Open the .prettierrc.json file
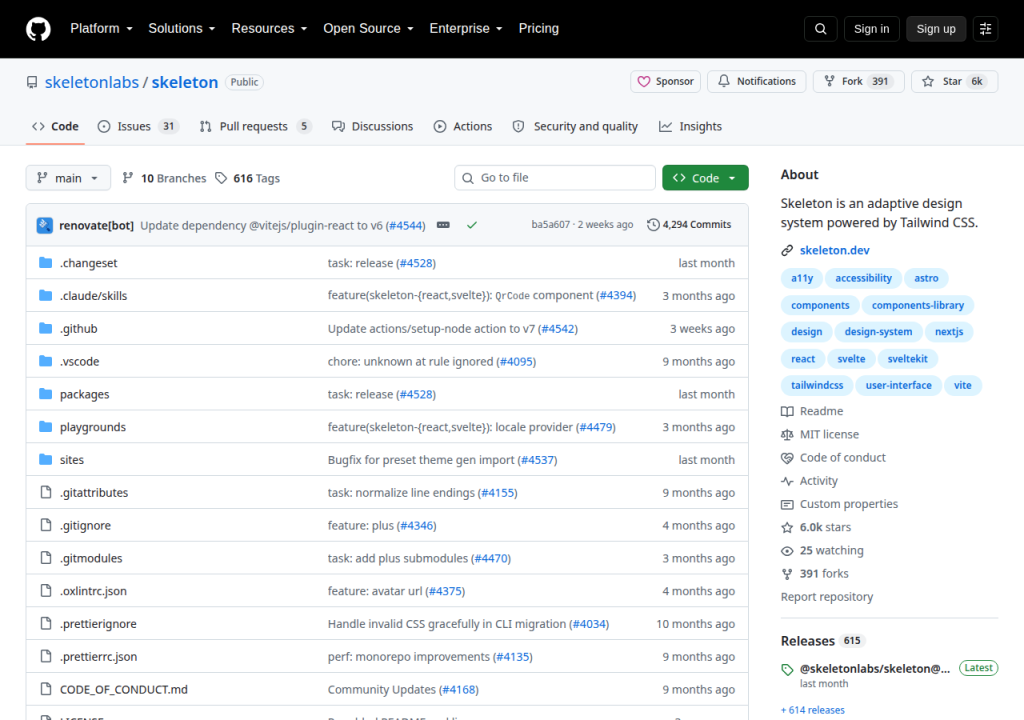 99,657
